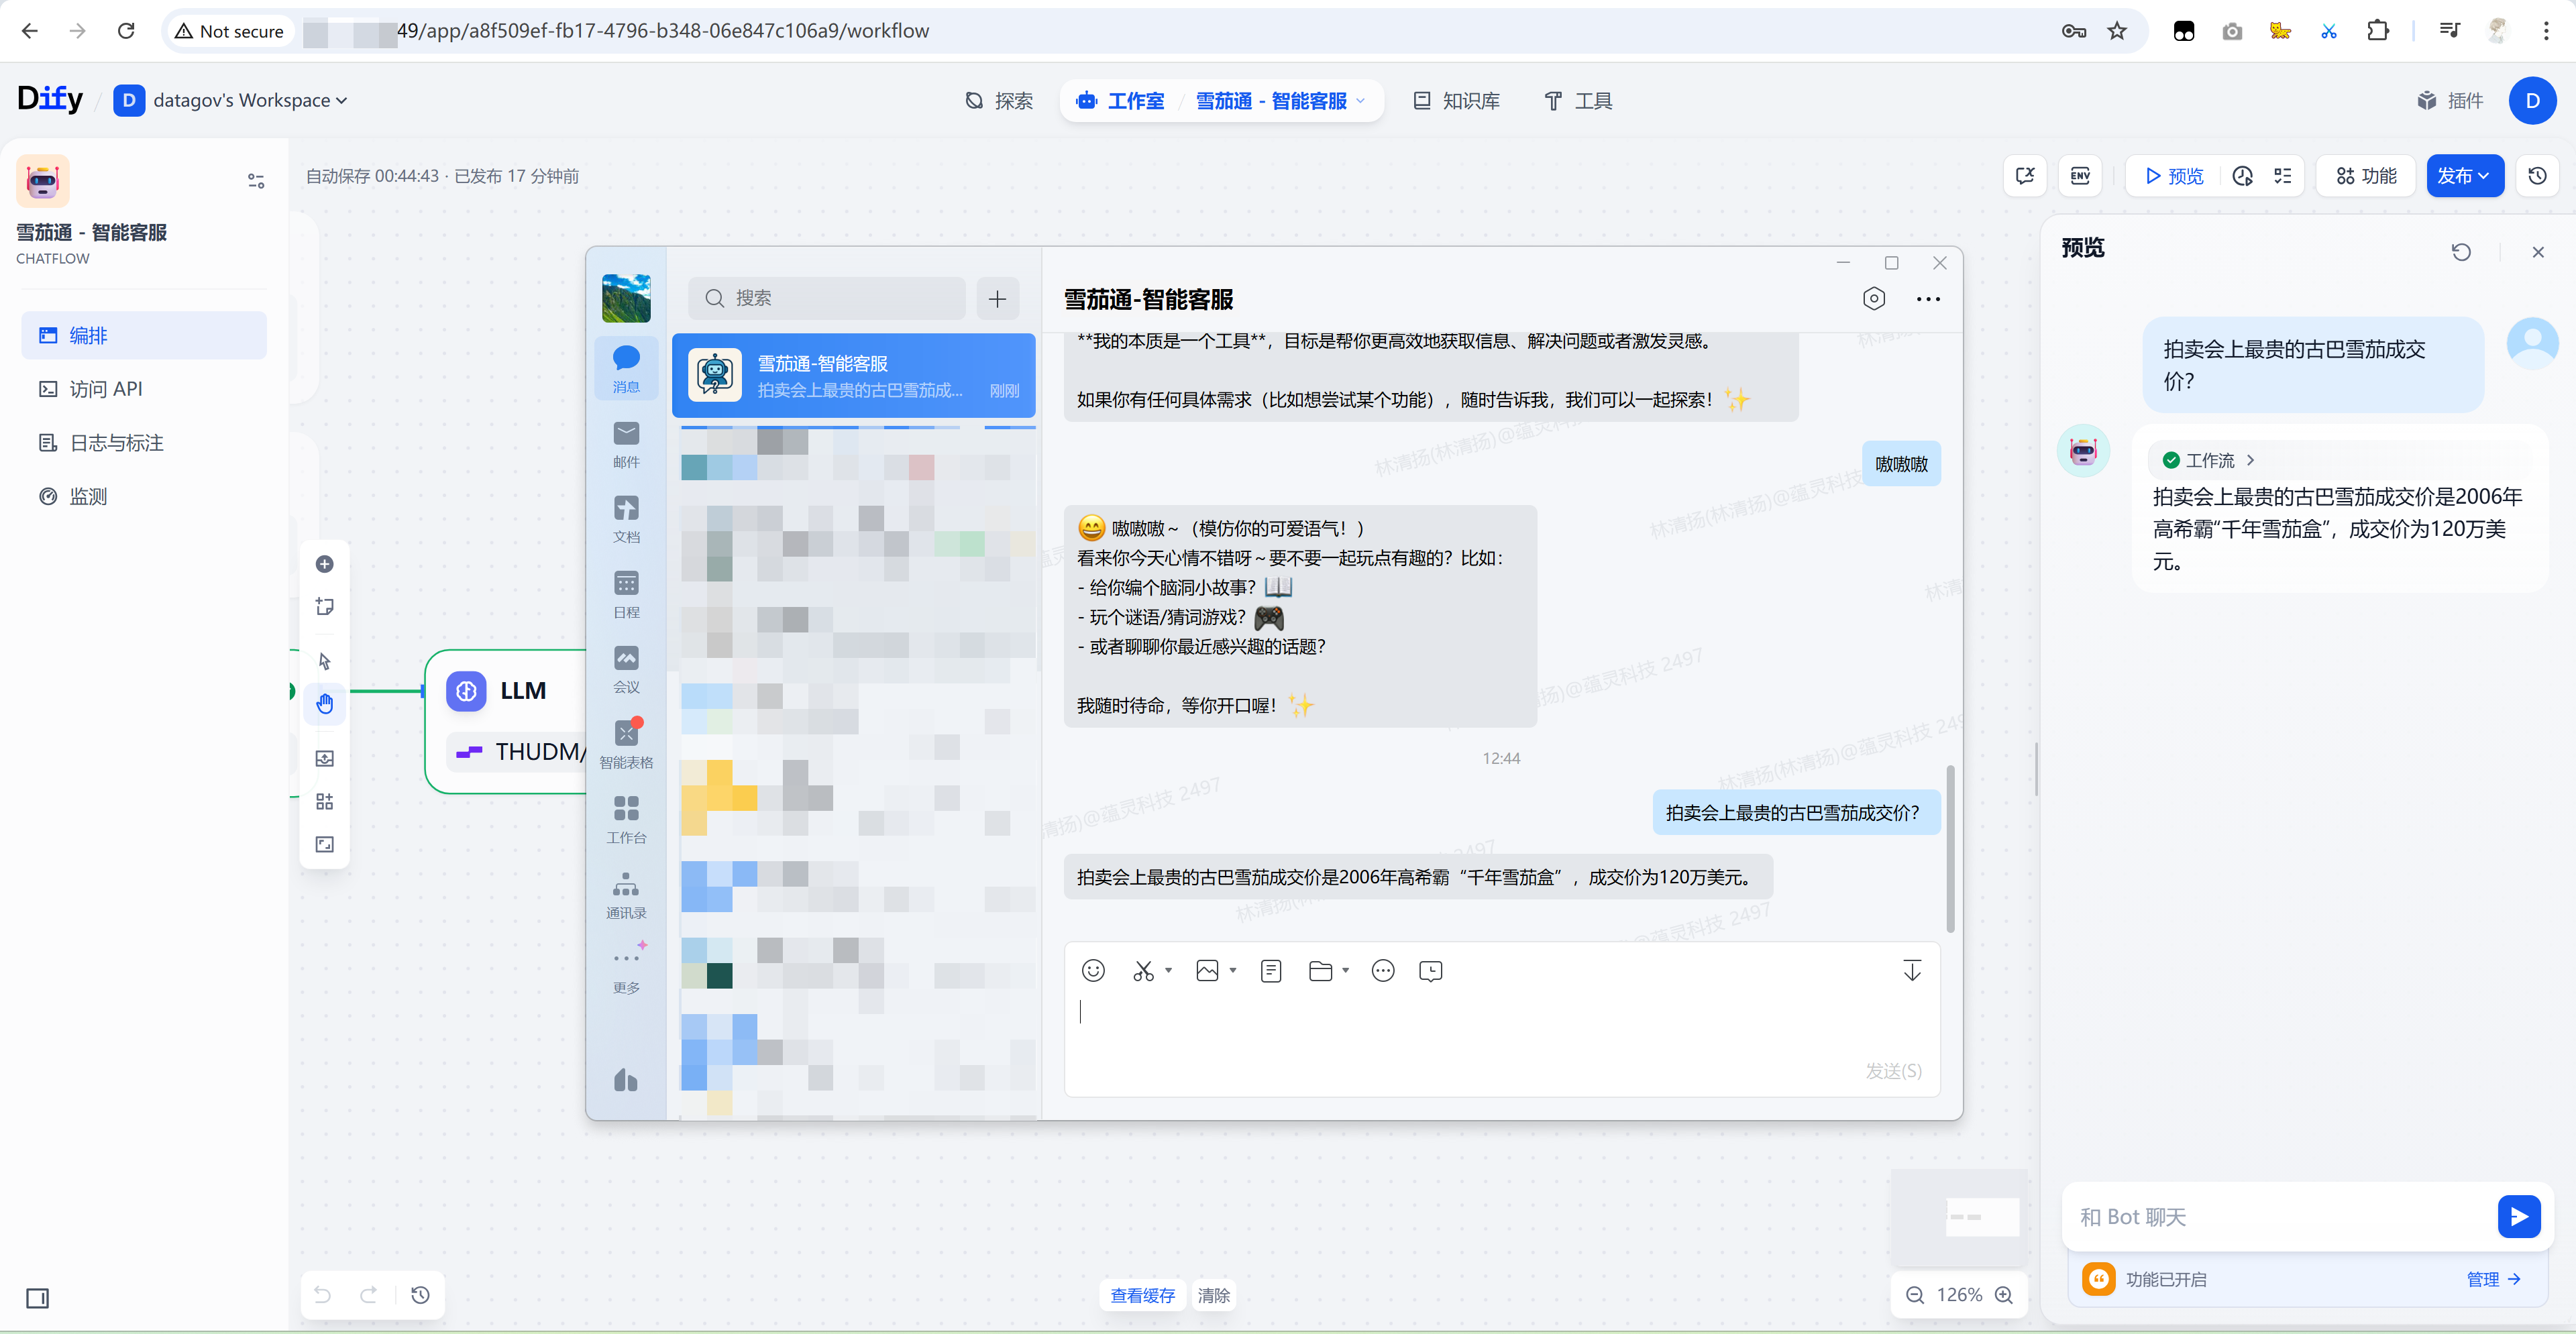Open the folder dropdown arrow in chat toolbar
This screenshot has width=2576, height=1334.
1345,970
